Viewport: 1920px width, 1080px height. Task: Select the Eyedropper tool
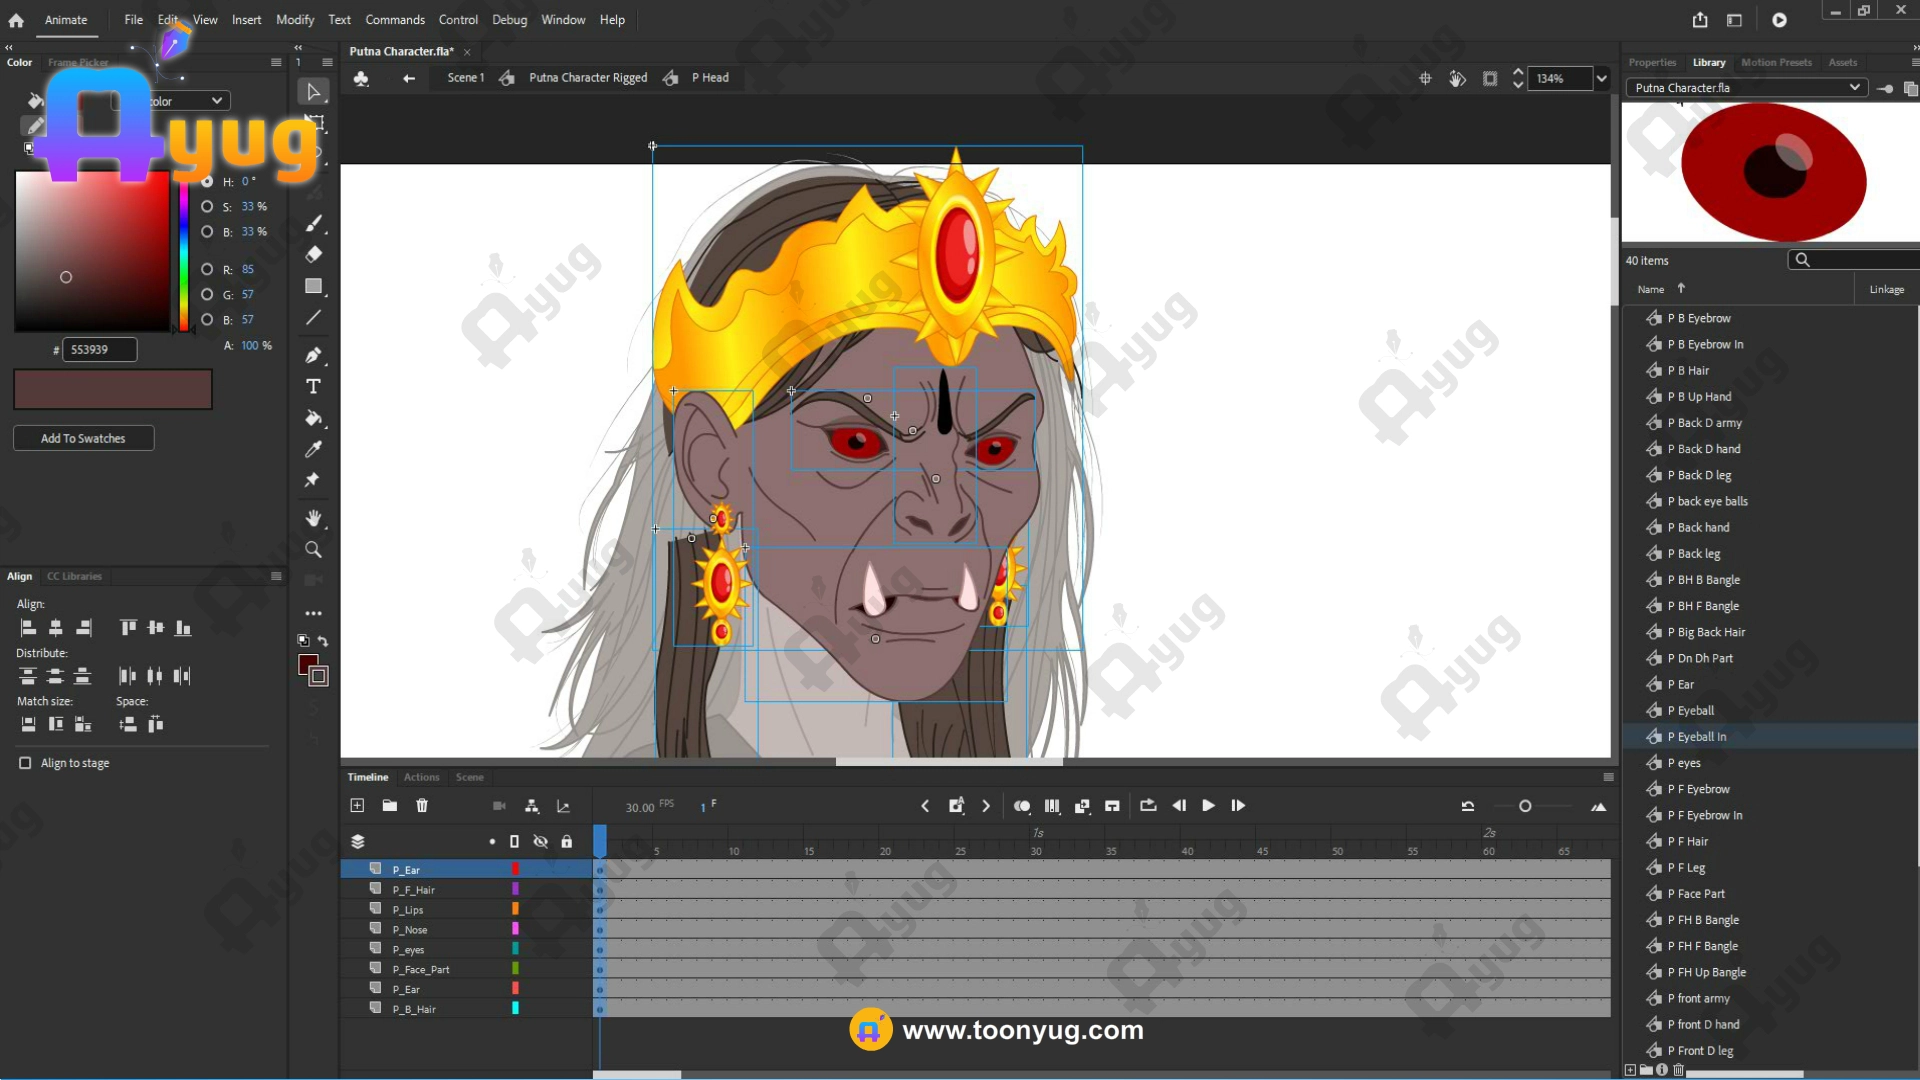coord(313,449)
